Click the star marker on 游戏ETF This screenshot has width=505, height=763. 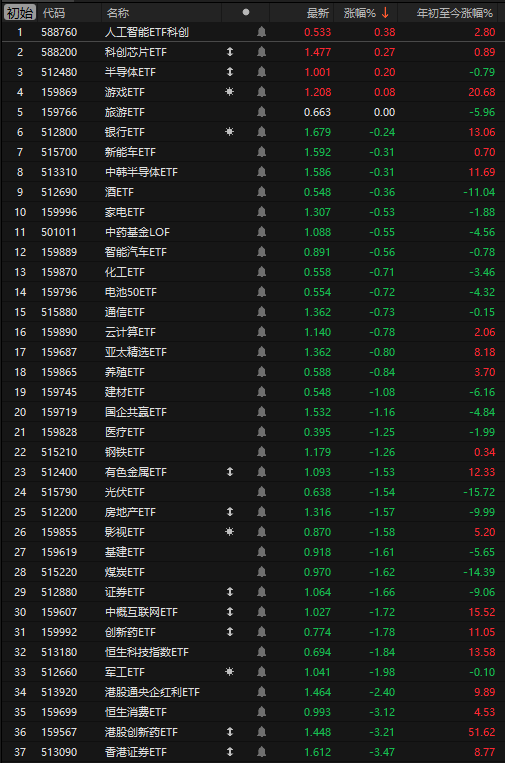(230, 91)
